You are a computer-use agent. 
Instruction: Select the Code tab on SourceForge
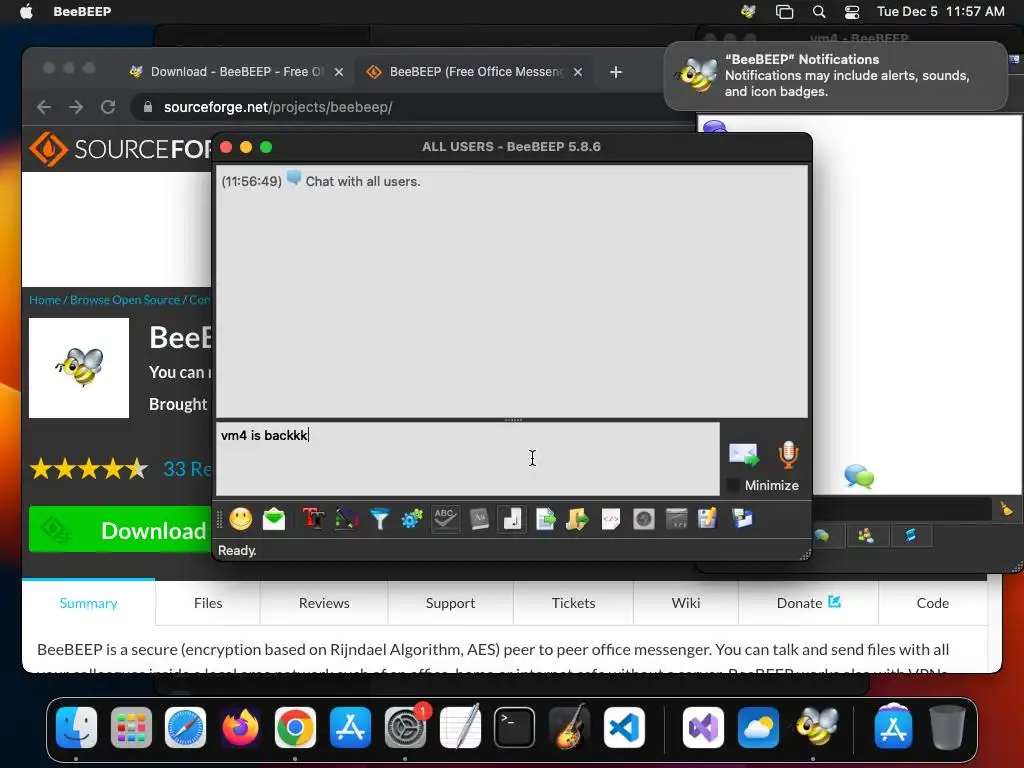[933, 603]
